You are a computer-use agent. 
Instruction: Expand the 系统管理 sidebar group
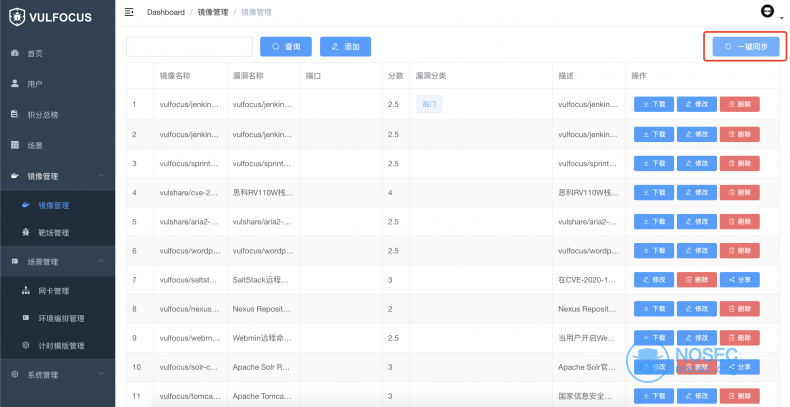point(57,375)
